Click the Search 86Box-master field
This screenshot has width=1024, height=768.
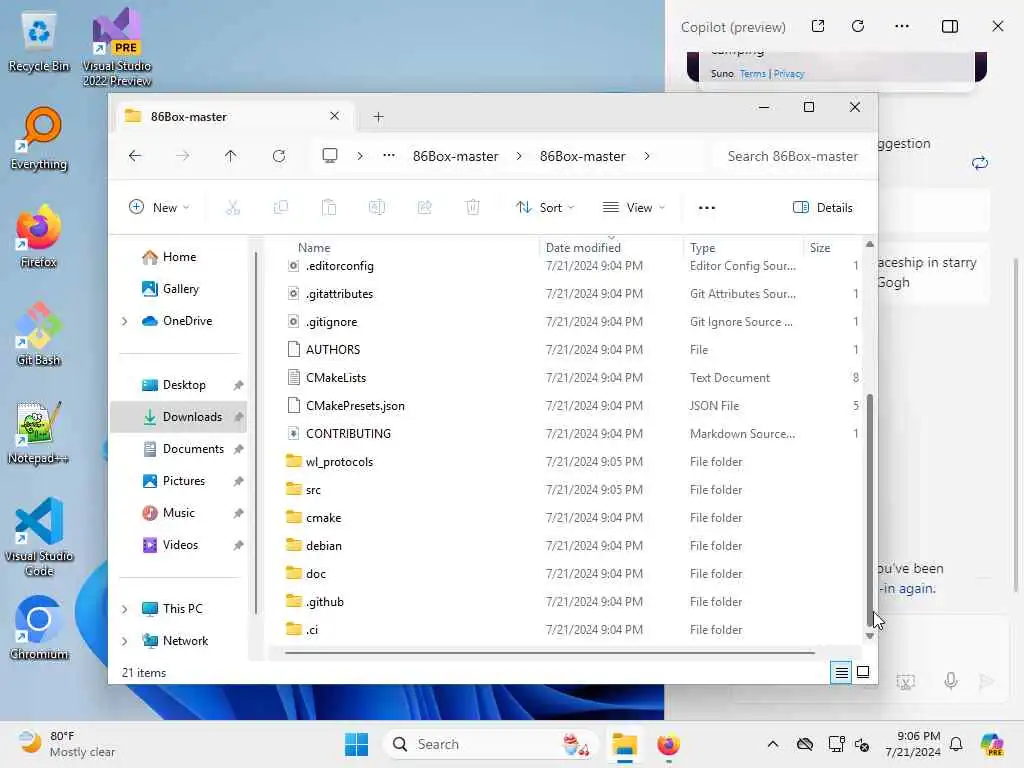point(792,156)
